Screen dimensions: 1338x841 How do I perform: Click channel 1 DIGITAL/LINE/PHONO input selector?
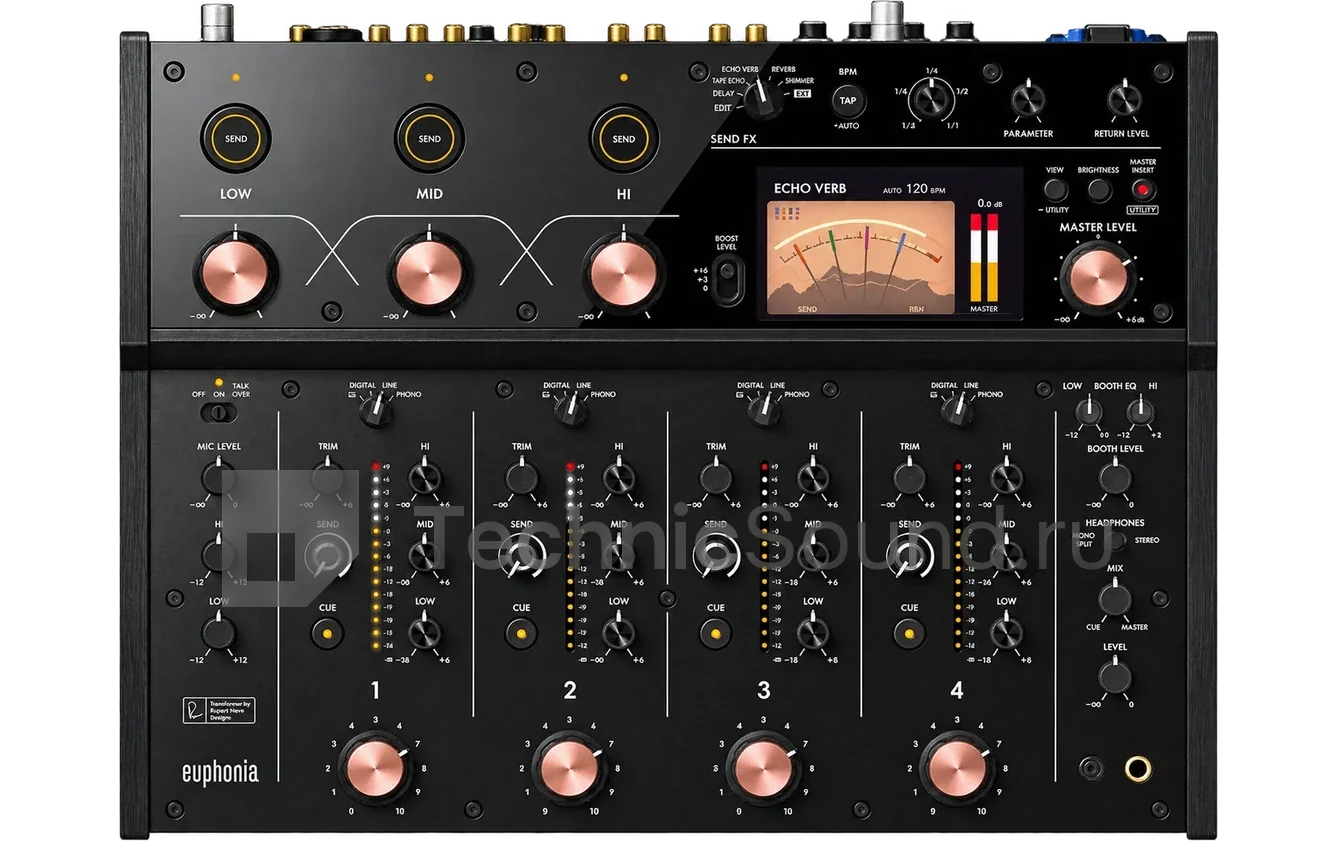375,409
